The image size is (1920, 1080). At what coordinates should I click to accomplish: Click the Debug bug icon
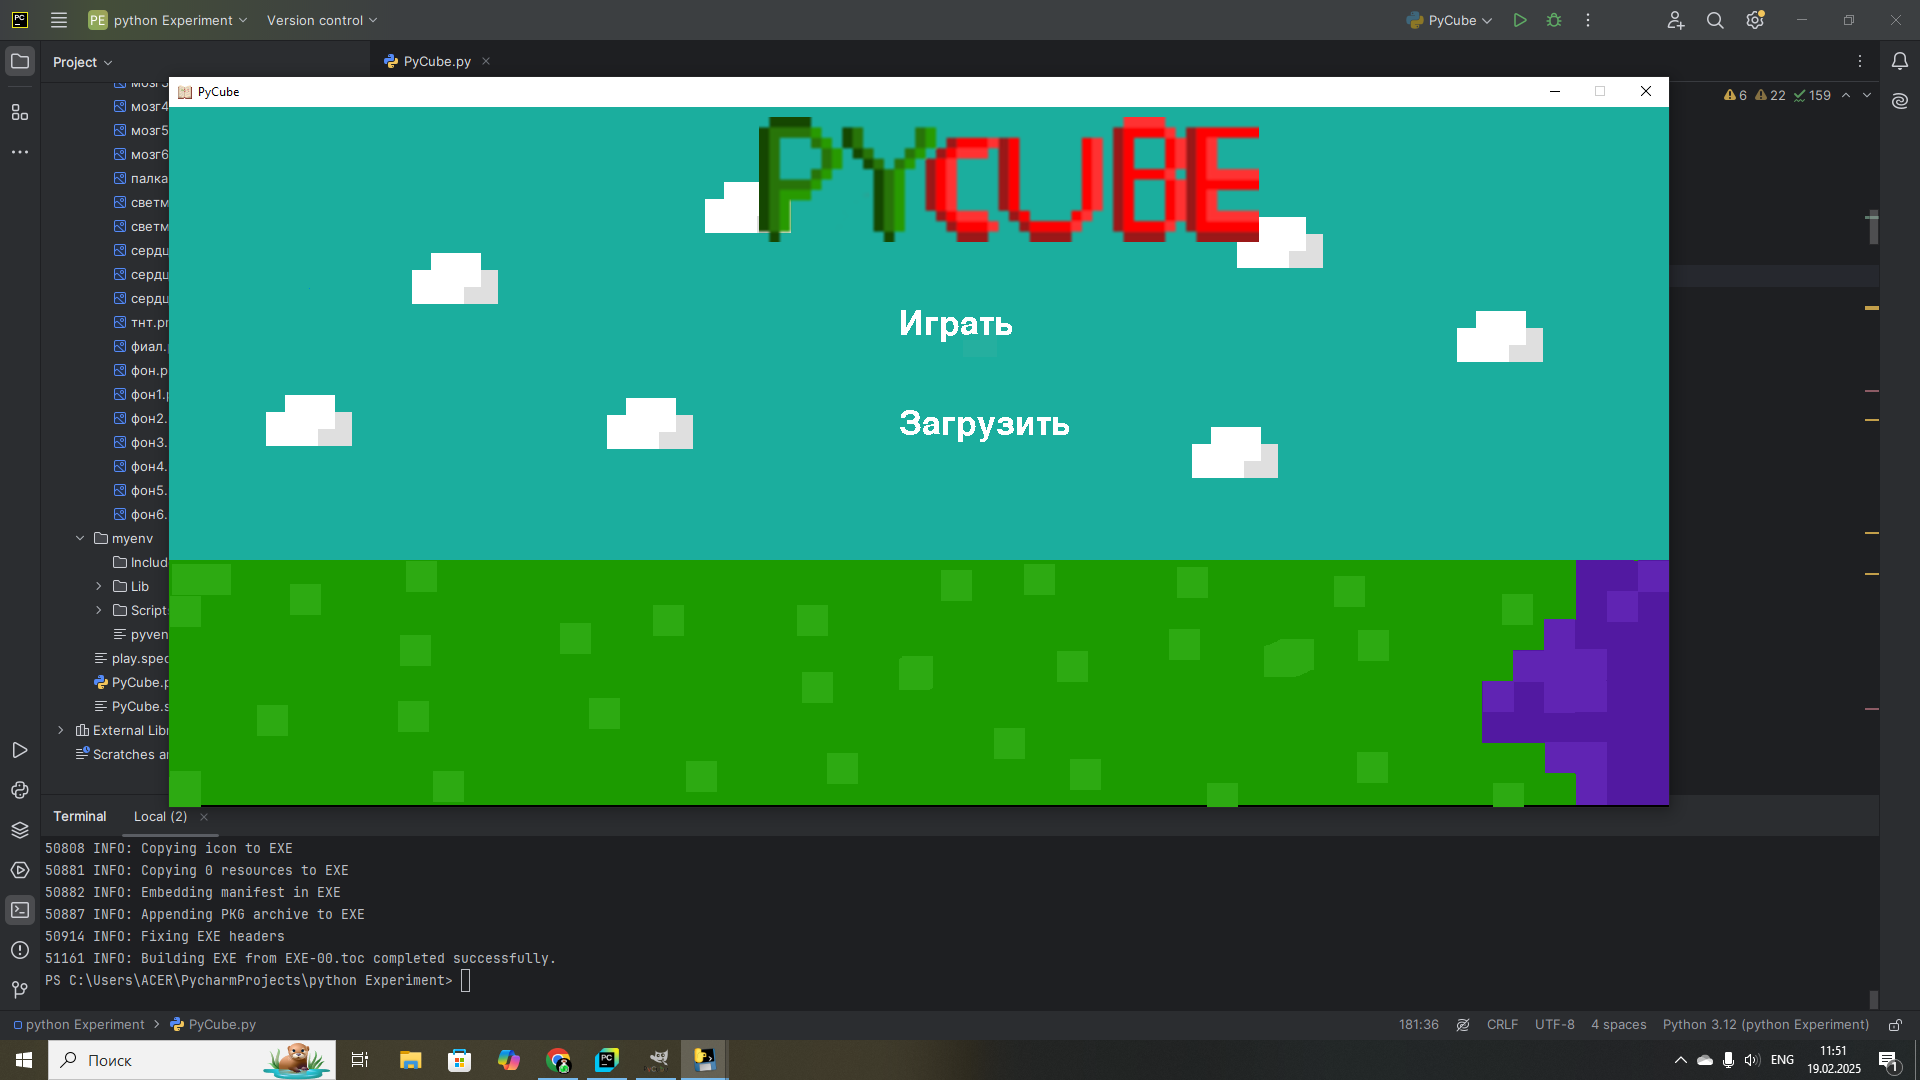[1554, 20]
